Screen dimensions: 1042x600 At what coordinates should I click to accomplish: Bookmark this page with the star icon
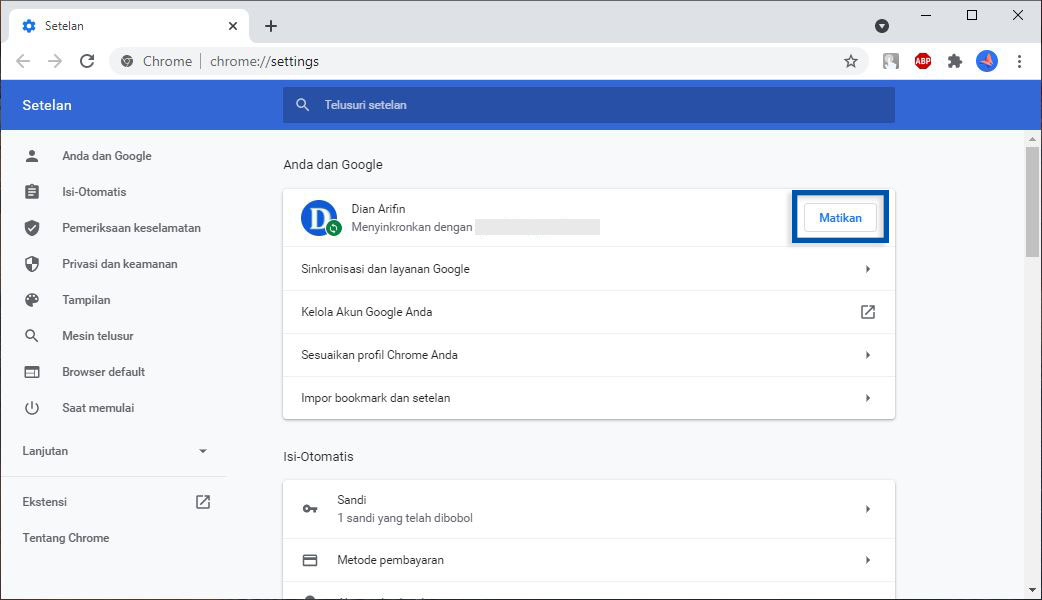tap(850, 61)
